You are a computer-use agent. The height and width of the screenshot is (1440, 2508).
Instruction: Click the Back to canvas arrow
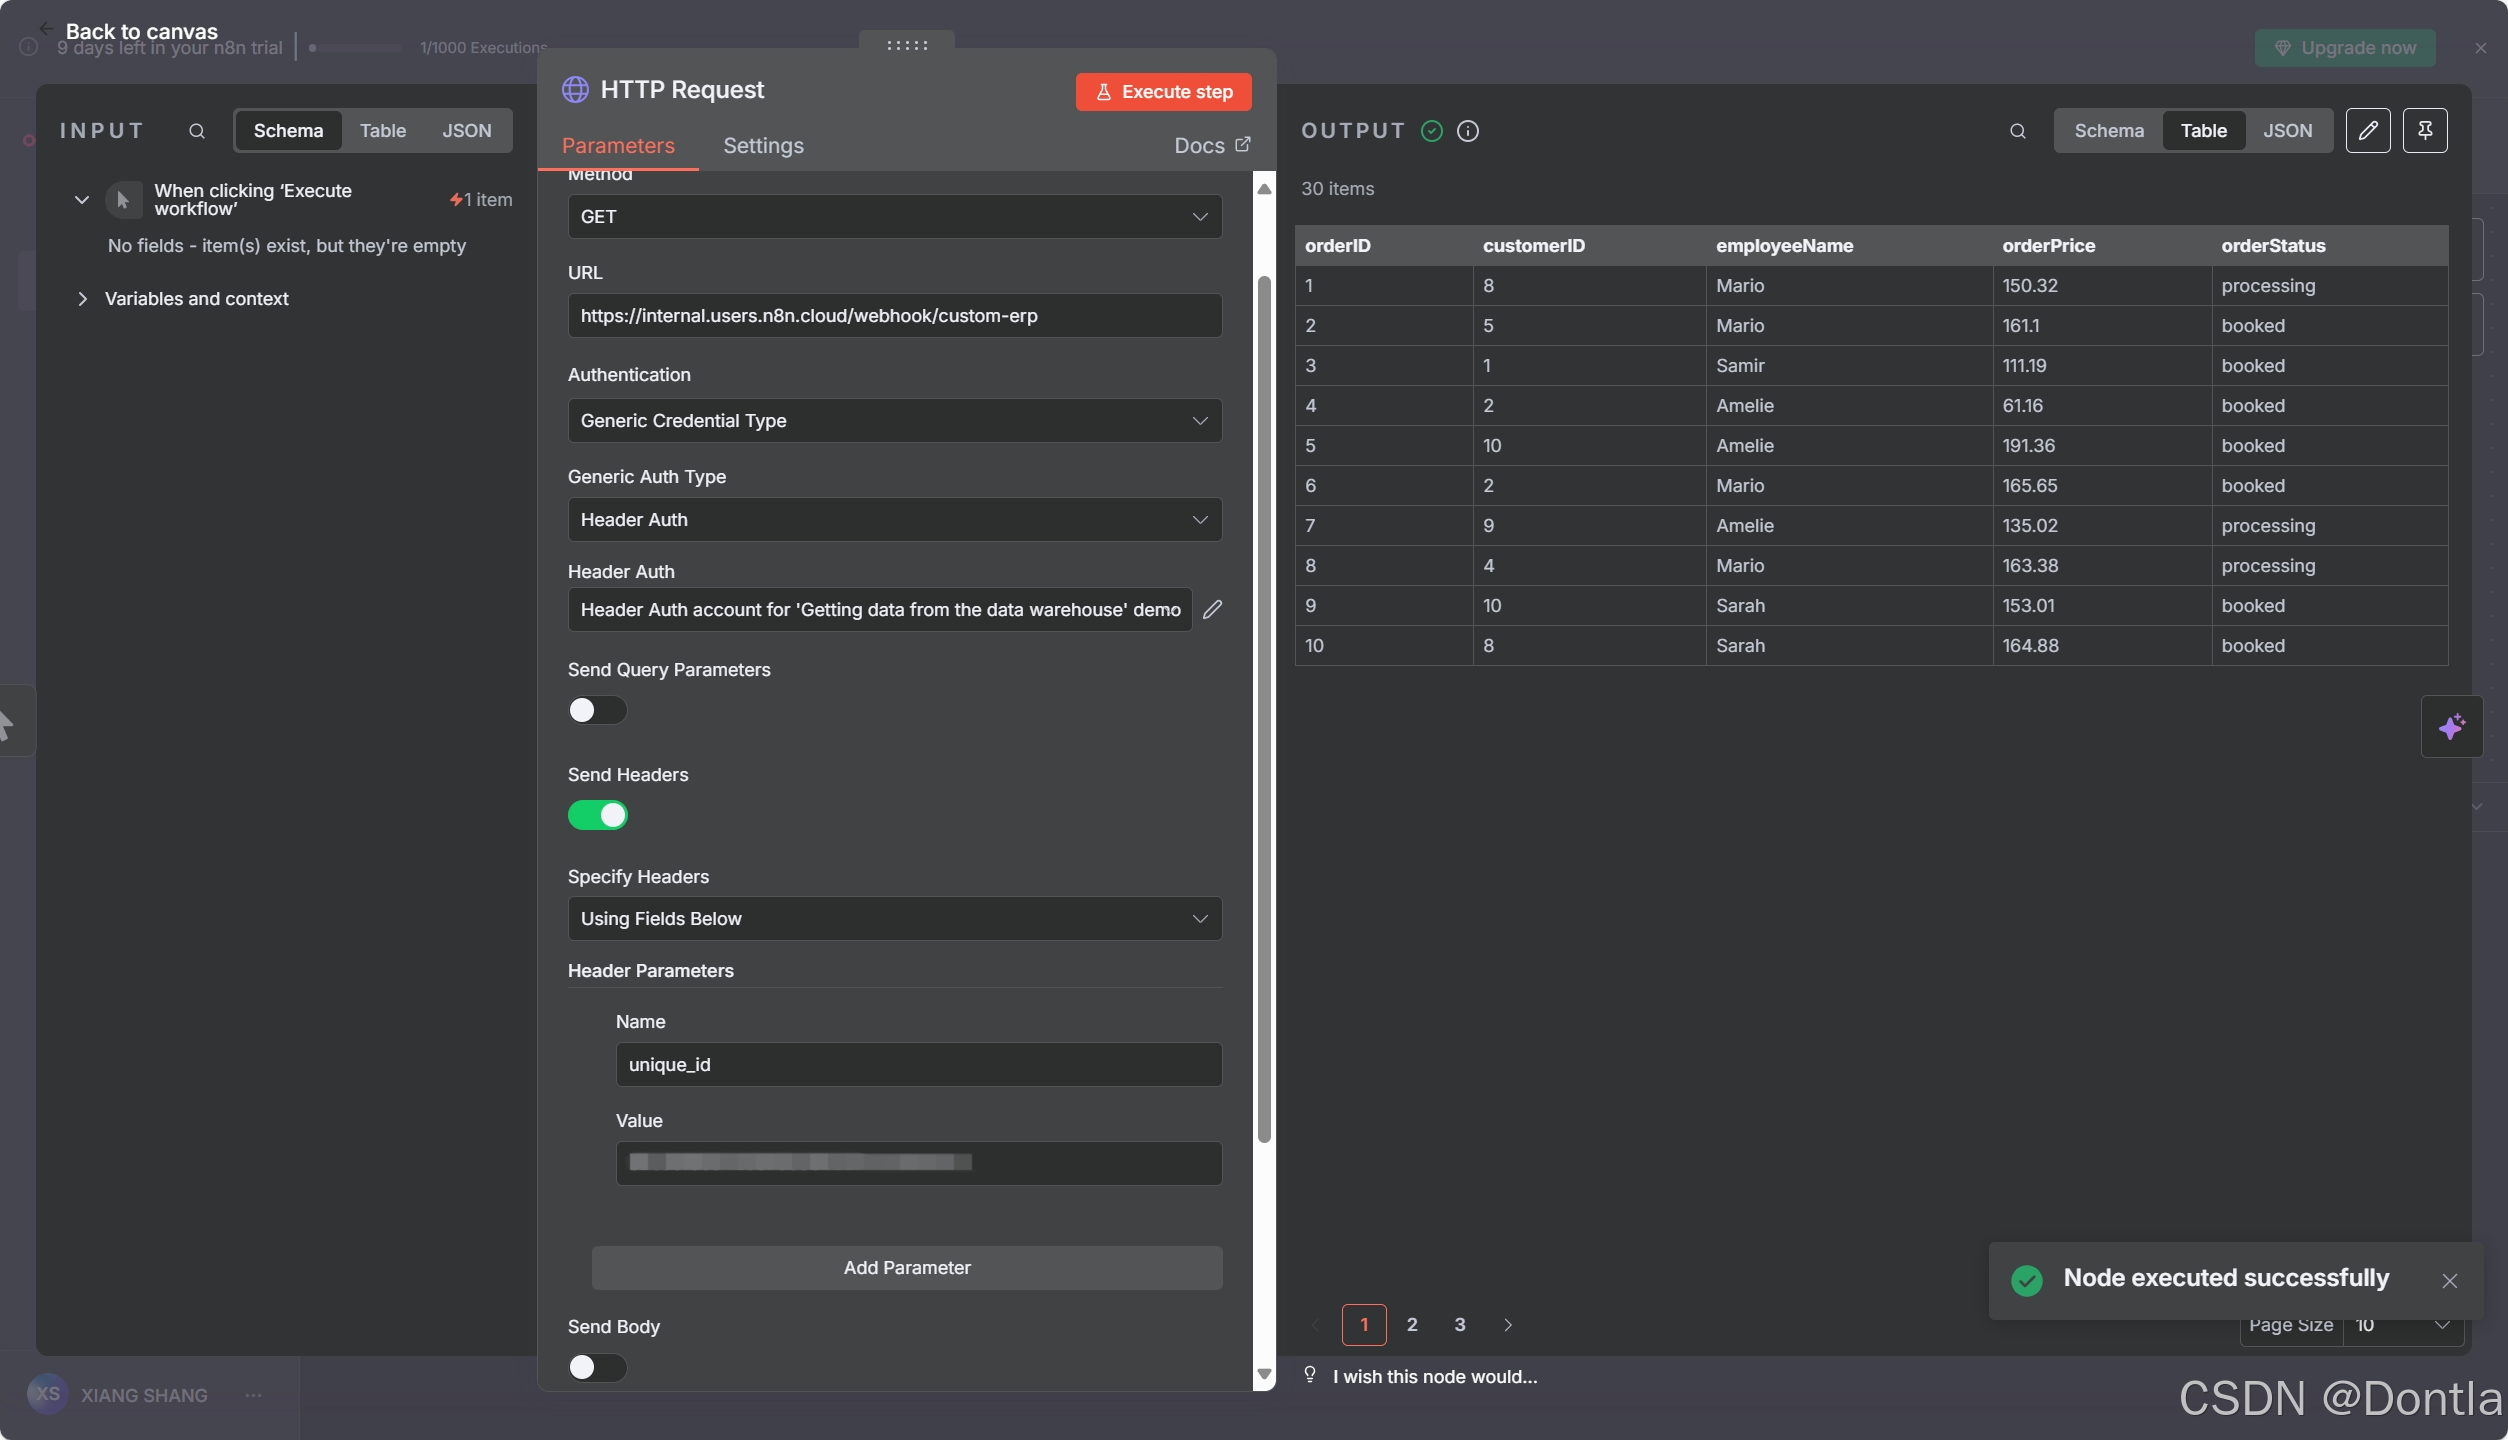(x=46, y=29)
